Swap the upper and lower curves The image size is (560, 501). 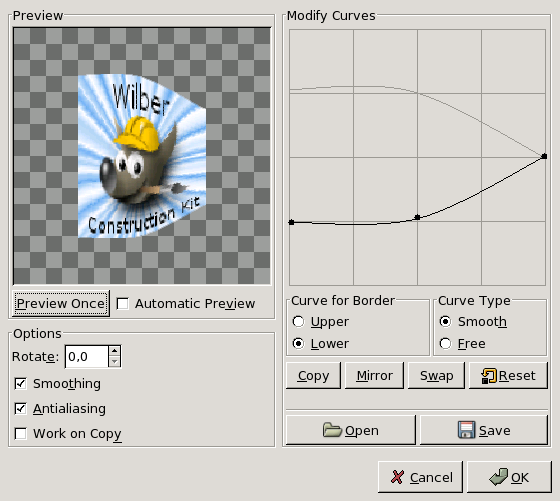436,375
